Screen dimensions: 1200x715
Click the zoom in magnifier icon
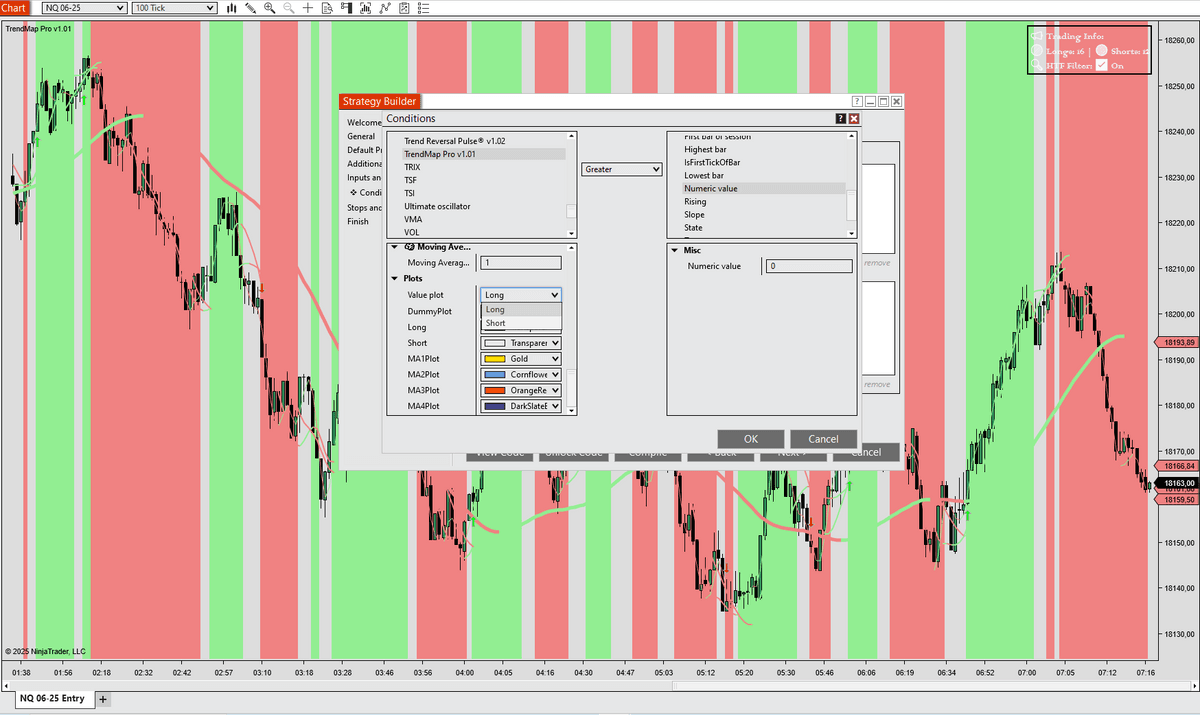tap(270, 8)
